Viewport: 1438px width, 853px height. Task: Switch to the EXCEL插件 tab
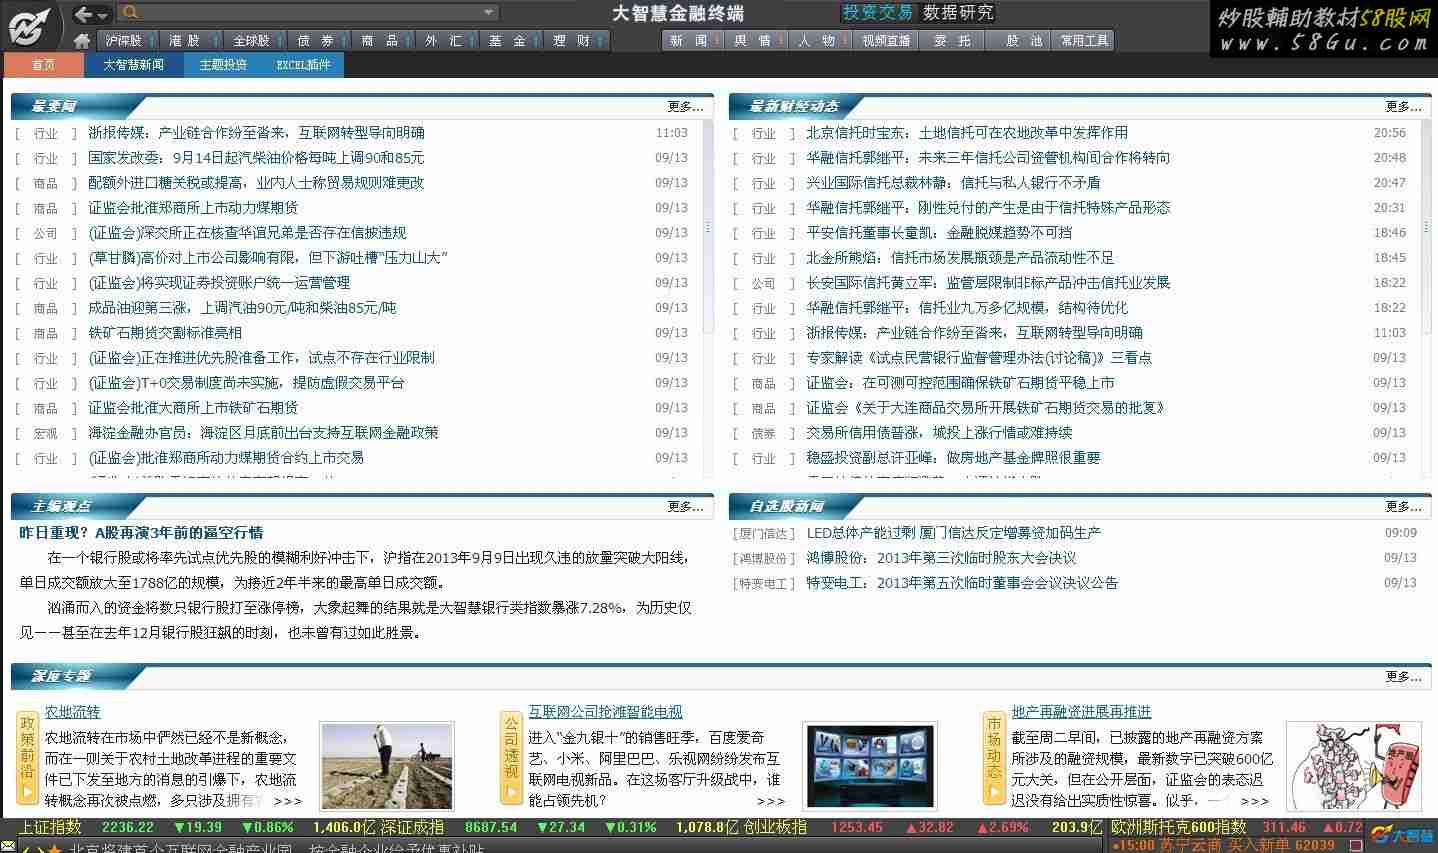point(303,64)
